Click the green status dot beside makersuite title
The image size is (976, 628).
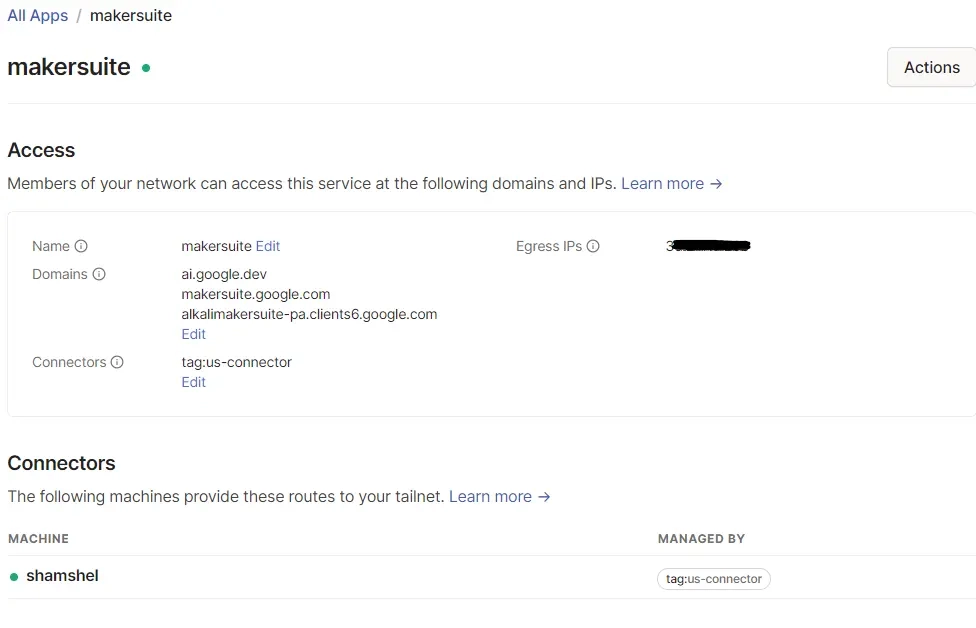pos(146,68)
